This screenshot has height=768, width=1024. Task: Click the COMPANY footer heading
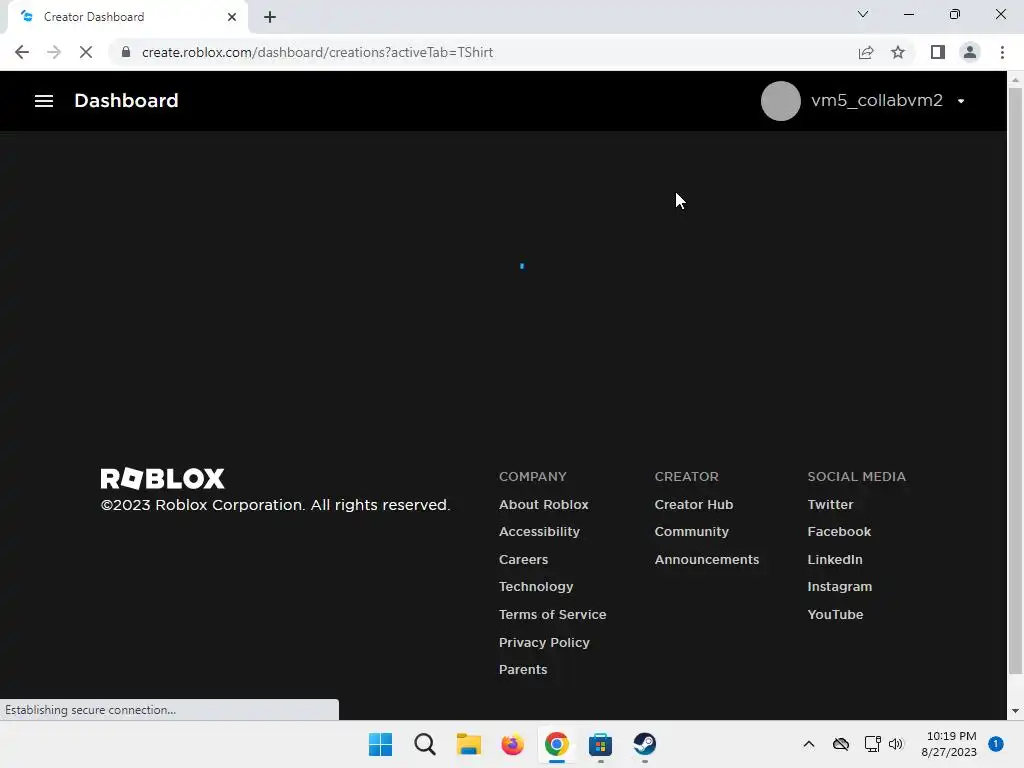[x=533, y=476]
